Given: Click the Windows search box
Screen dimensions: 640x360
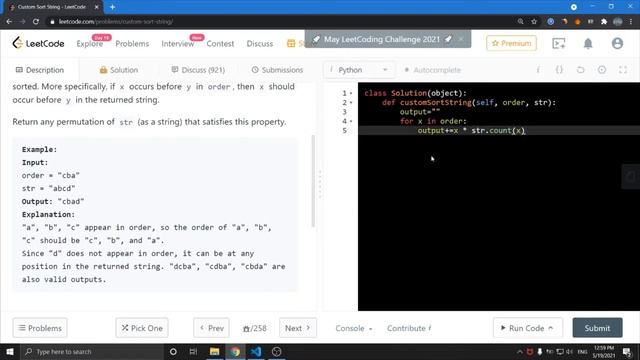Looking at the screenshot, I should (x=92, y=351).
